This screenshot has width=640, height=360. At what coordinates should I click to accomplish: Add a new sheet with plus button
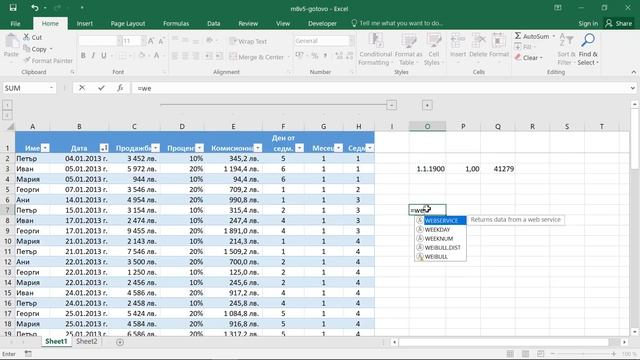(x=120, y=342)
